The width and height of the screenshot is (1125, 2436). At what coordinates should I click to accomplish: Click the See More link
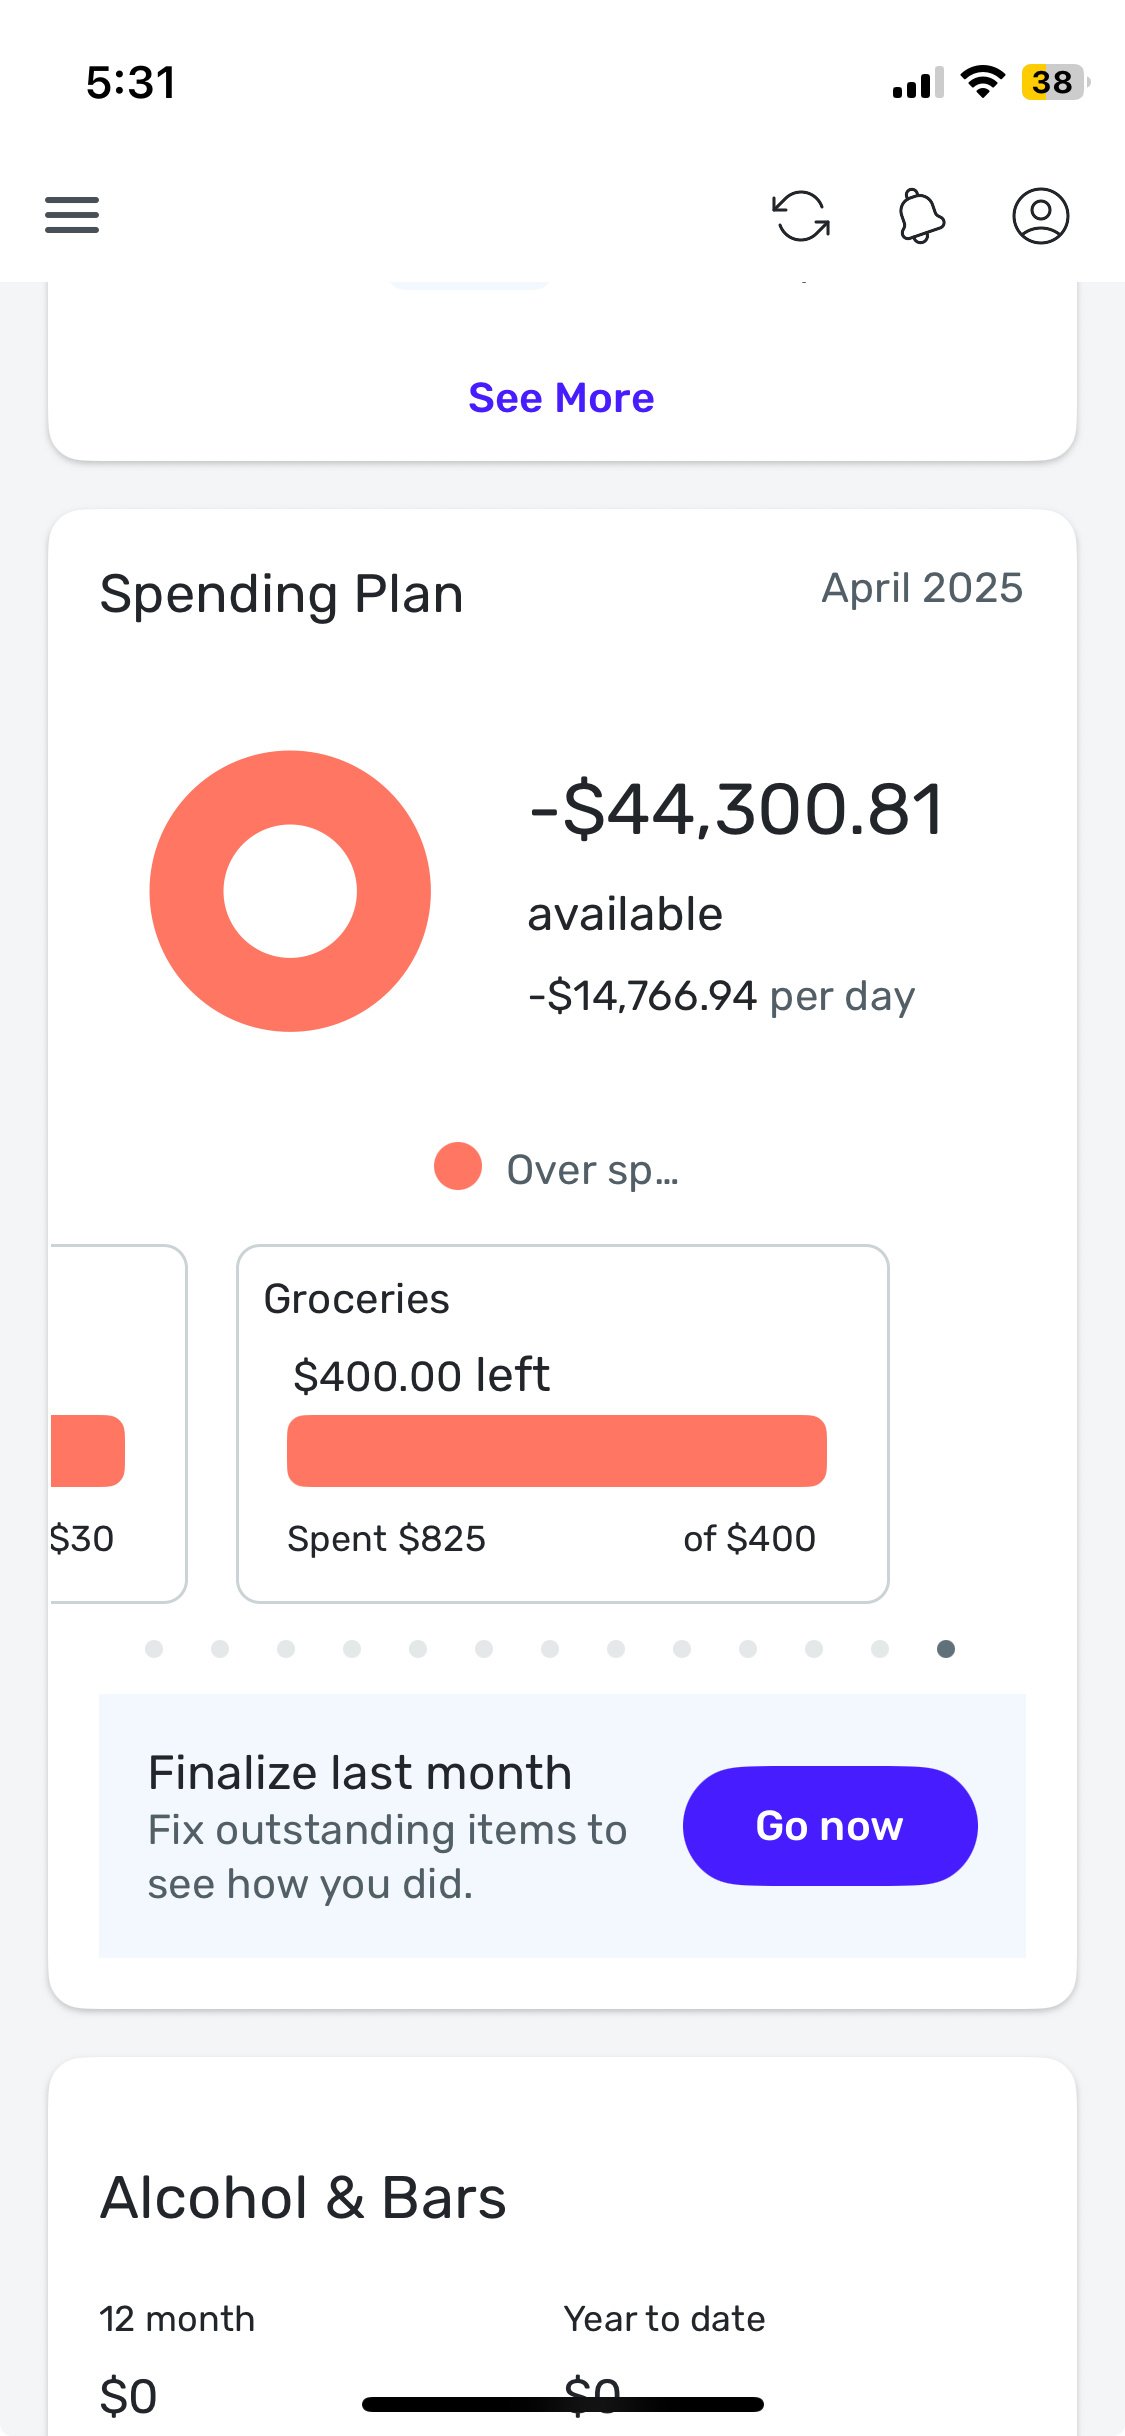[x=561, y=398]
